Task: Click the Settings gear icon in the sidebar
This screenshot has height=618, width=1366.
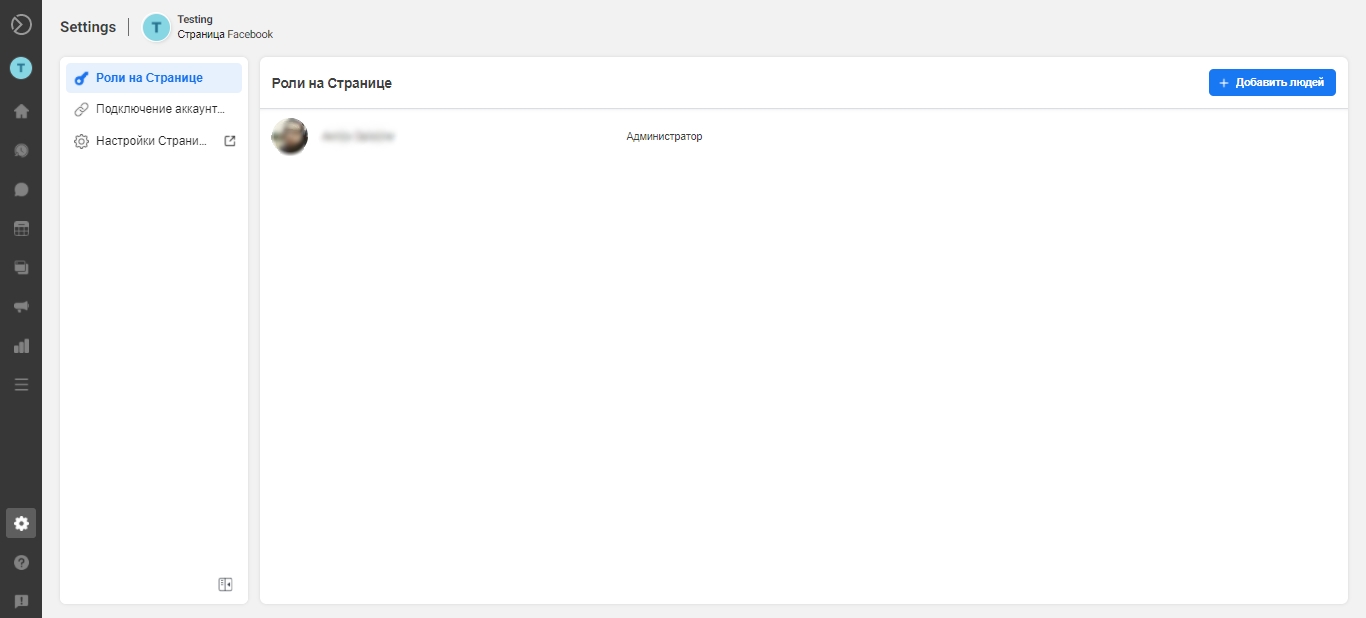Action: click(21, 523)
